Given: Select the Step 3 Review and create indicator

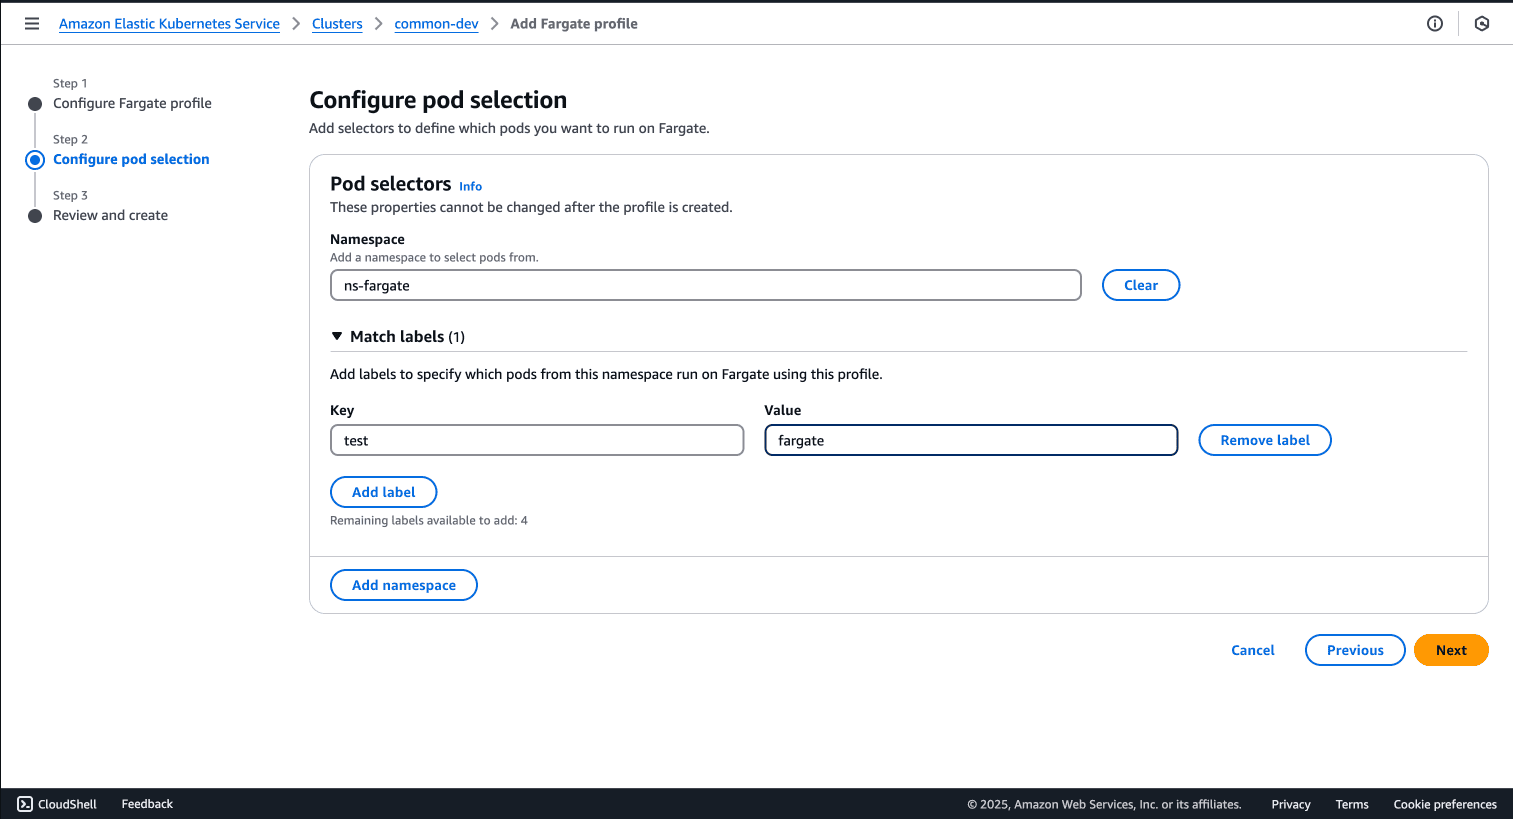Looking at the screenshot, I should pyautogui.click(x=35, y=216).
